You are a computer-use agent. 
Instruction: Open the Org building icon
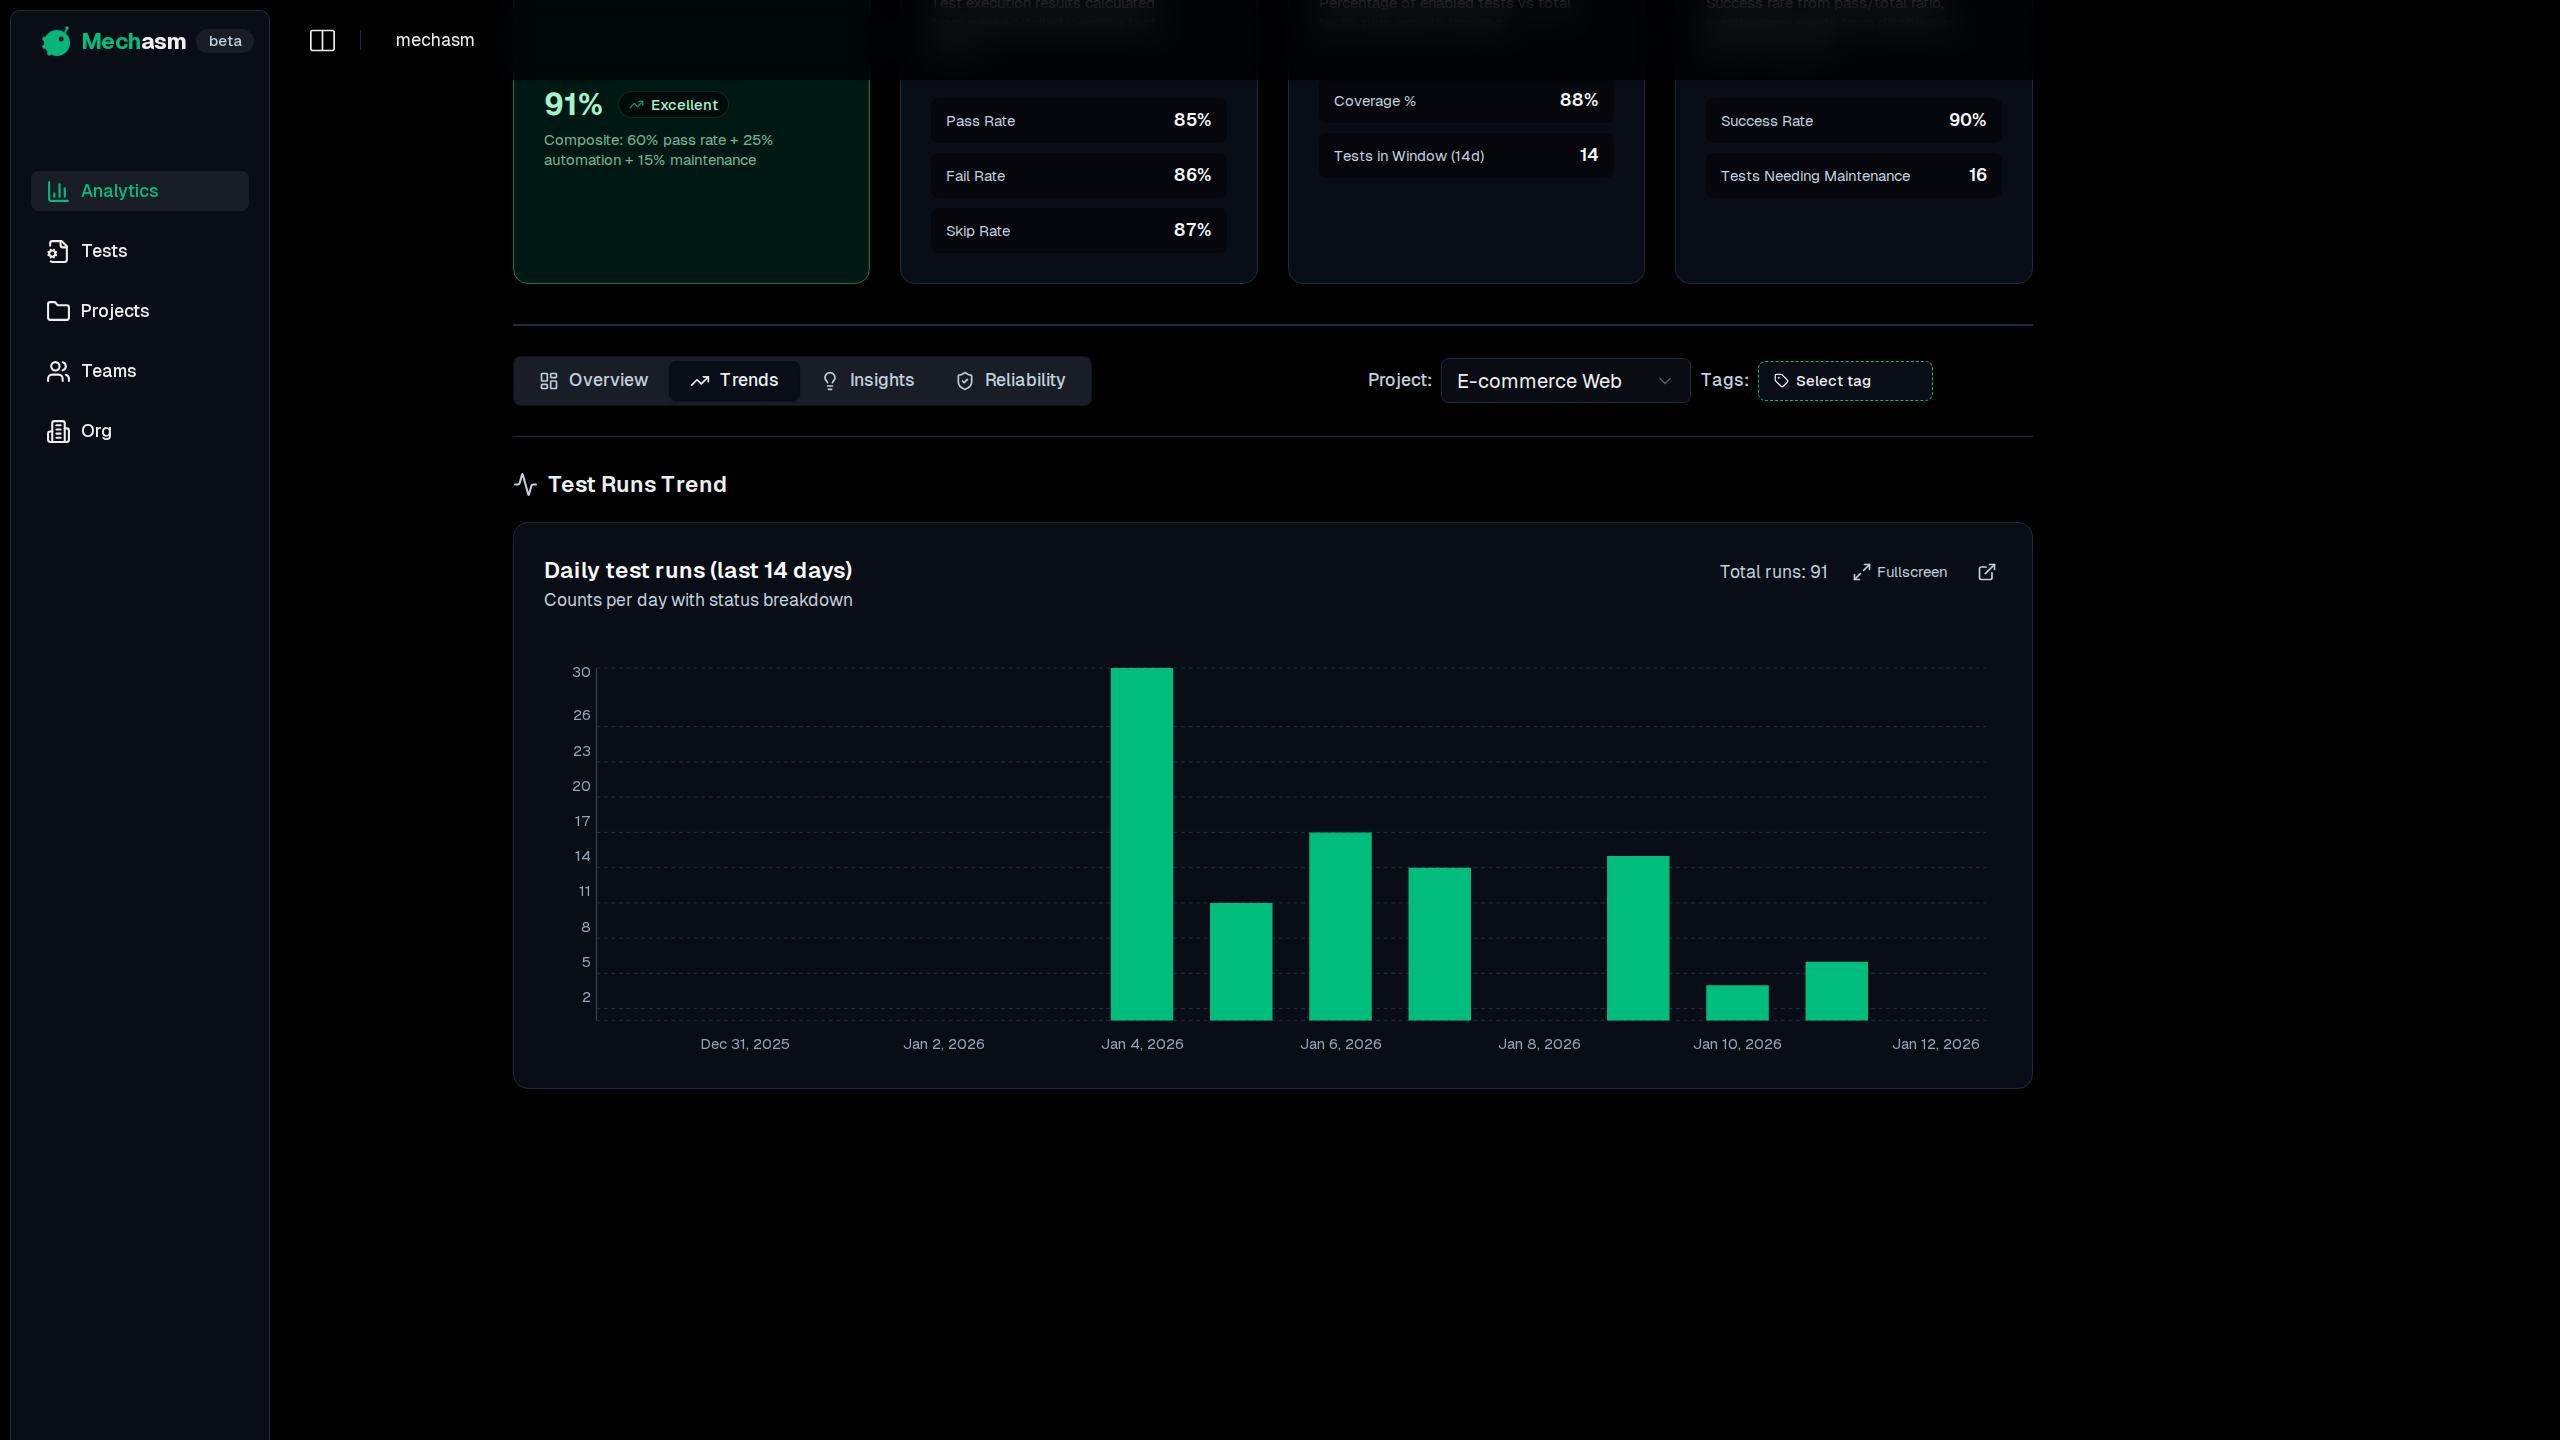(x=58, y=431)
